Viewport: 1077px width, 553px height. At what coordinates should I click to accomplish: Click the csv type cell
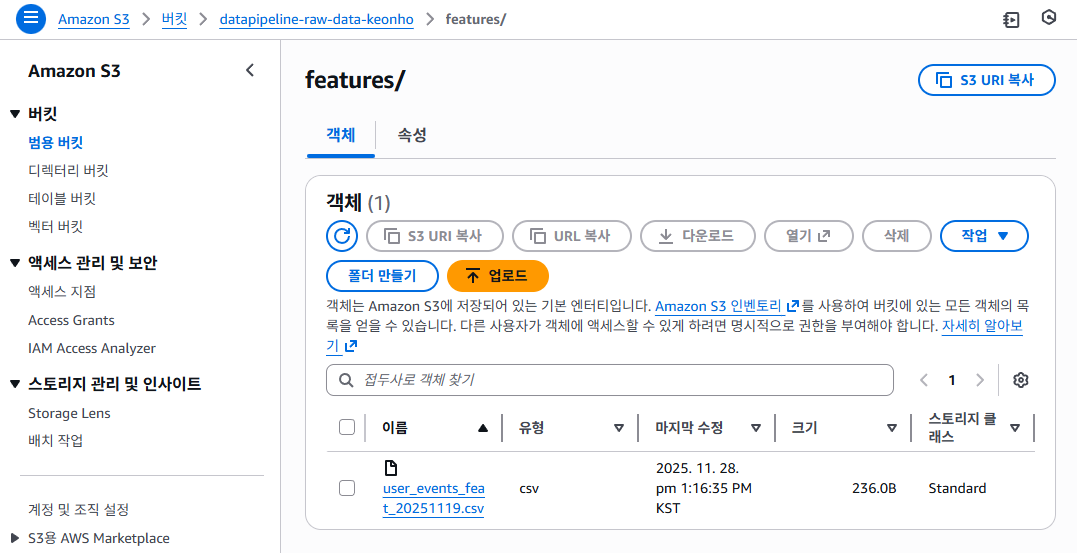(x=529, y=488)
